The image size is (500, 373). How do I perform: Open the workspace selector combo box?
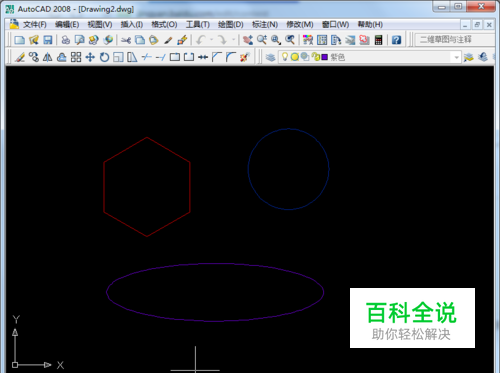click(x=455, y=40)
